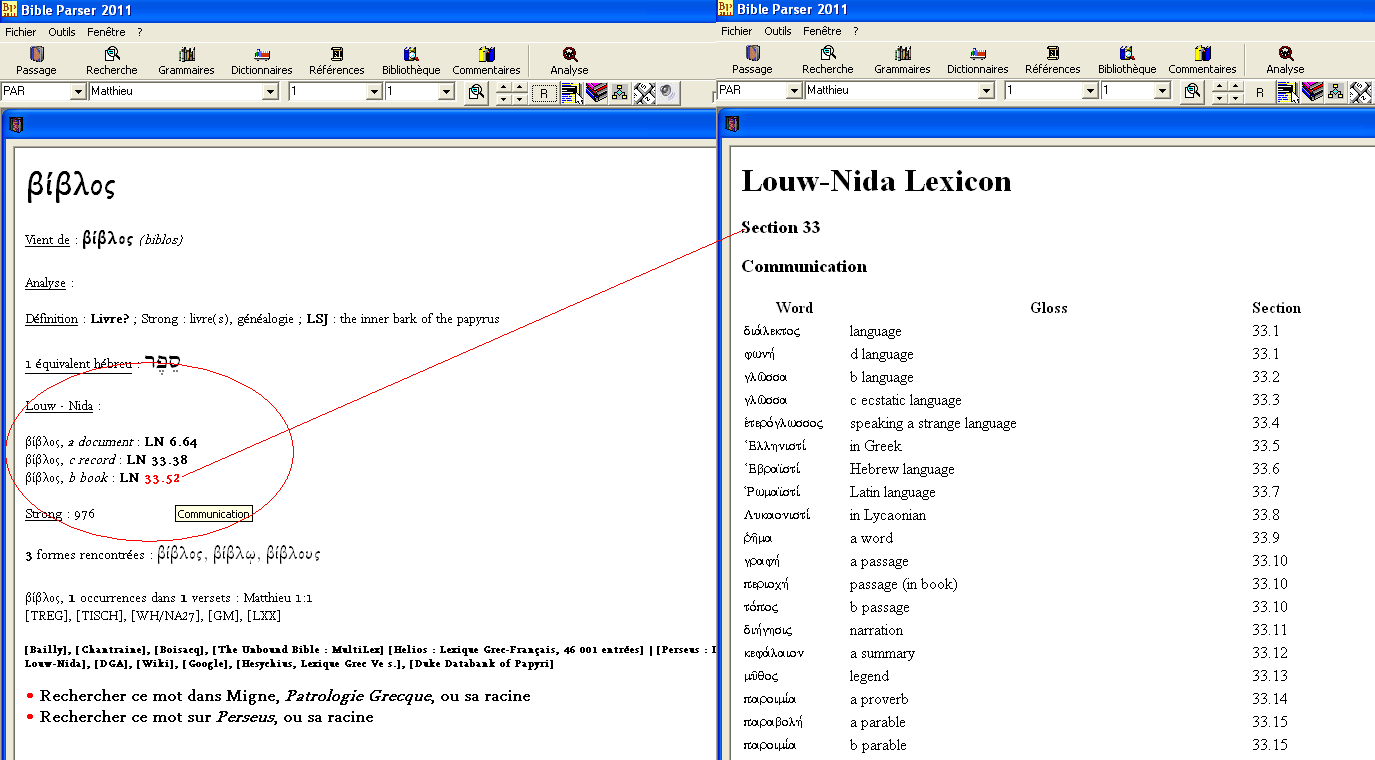Open the [Google] search link
The height and width of the screenshot is (760, 1375).
coord(205,664)
